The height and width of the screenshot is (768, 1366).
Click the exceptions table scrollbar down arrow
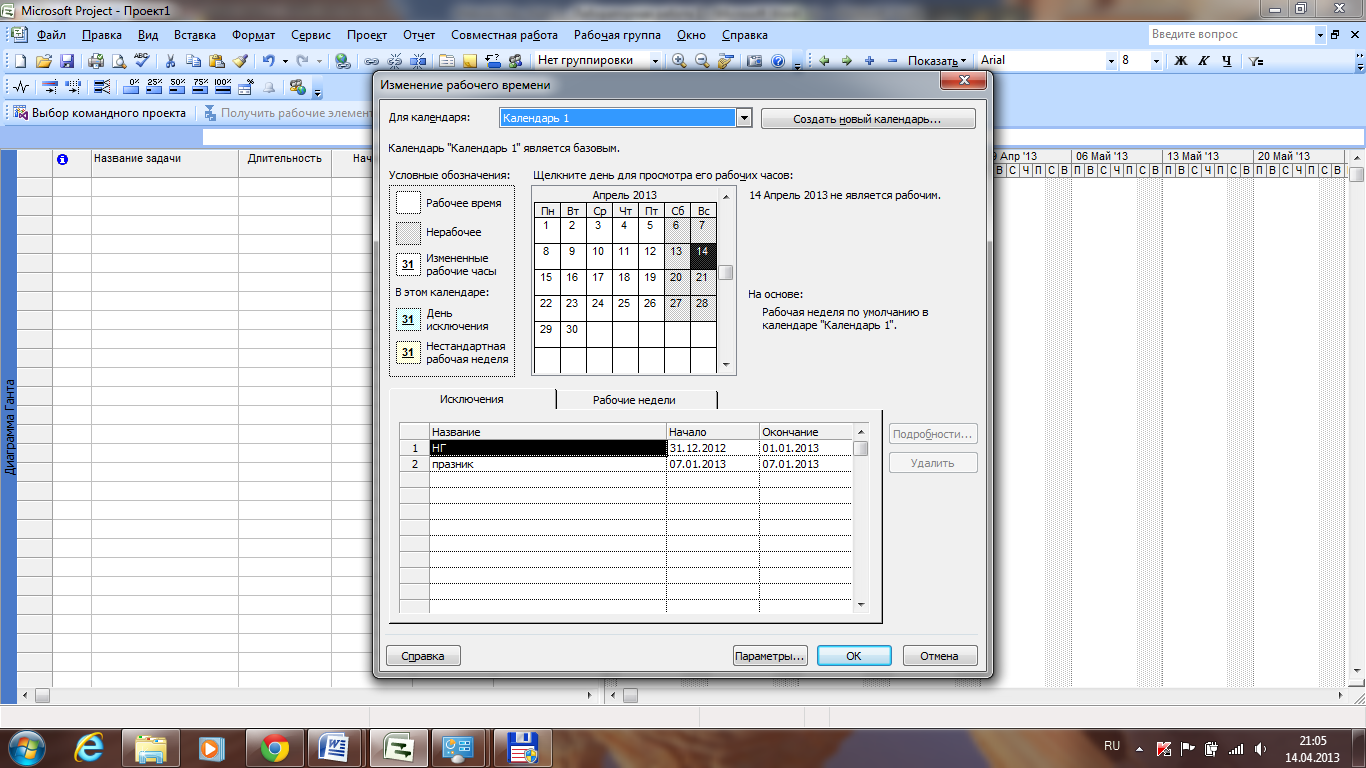pos(861,605)
